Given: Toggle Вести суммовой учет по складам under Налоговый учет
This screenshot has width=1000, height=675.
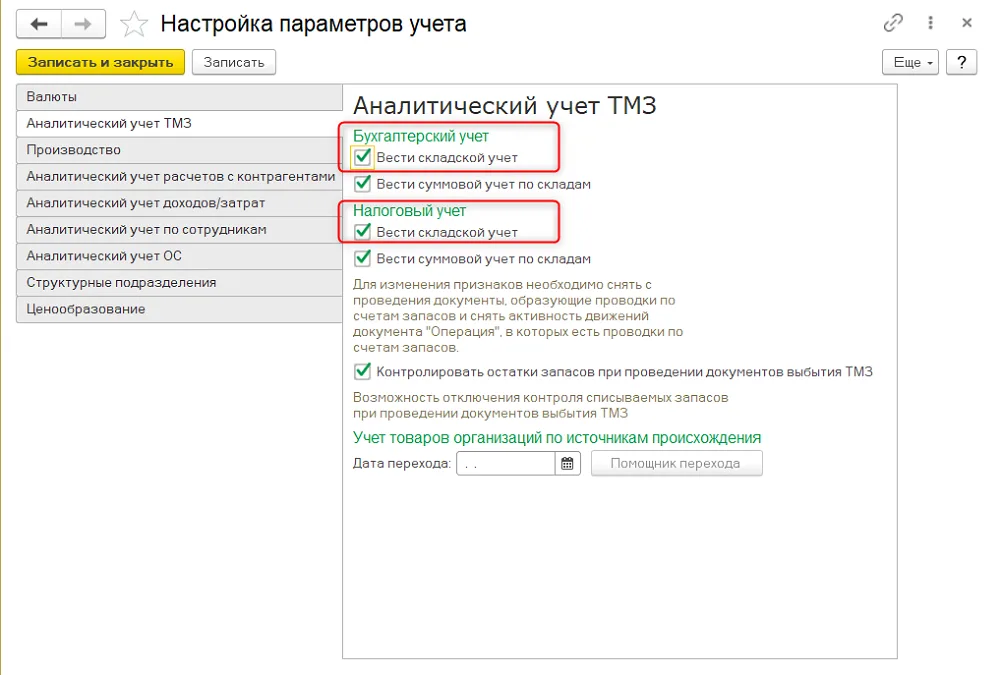Looking at the screenshot, I should pyautogui.click(x=362, y=258).
